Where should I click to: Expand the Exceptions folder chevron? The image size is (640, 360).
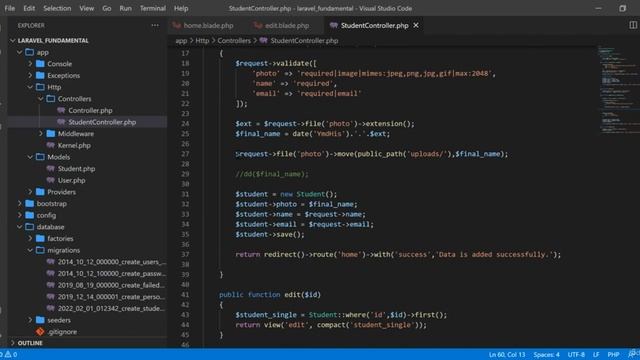click(30, 76)
